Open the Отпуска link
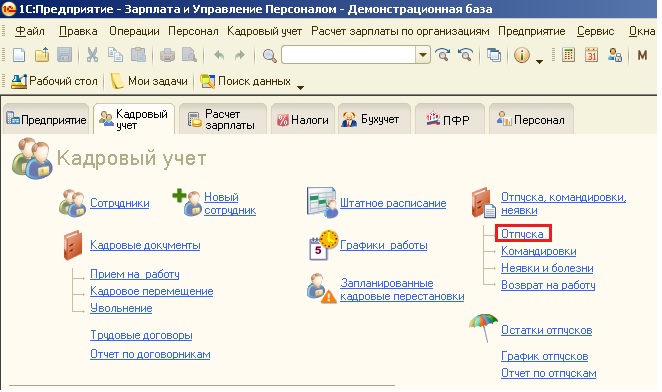Image resolution: width=662 pixels, height=392 pixels. (522, 234)
